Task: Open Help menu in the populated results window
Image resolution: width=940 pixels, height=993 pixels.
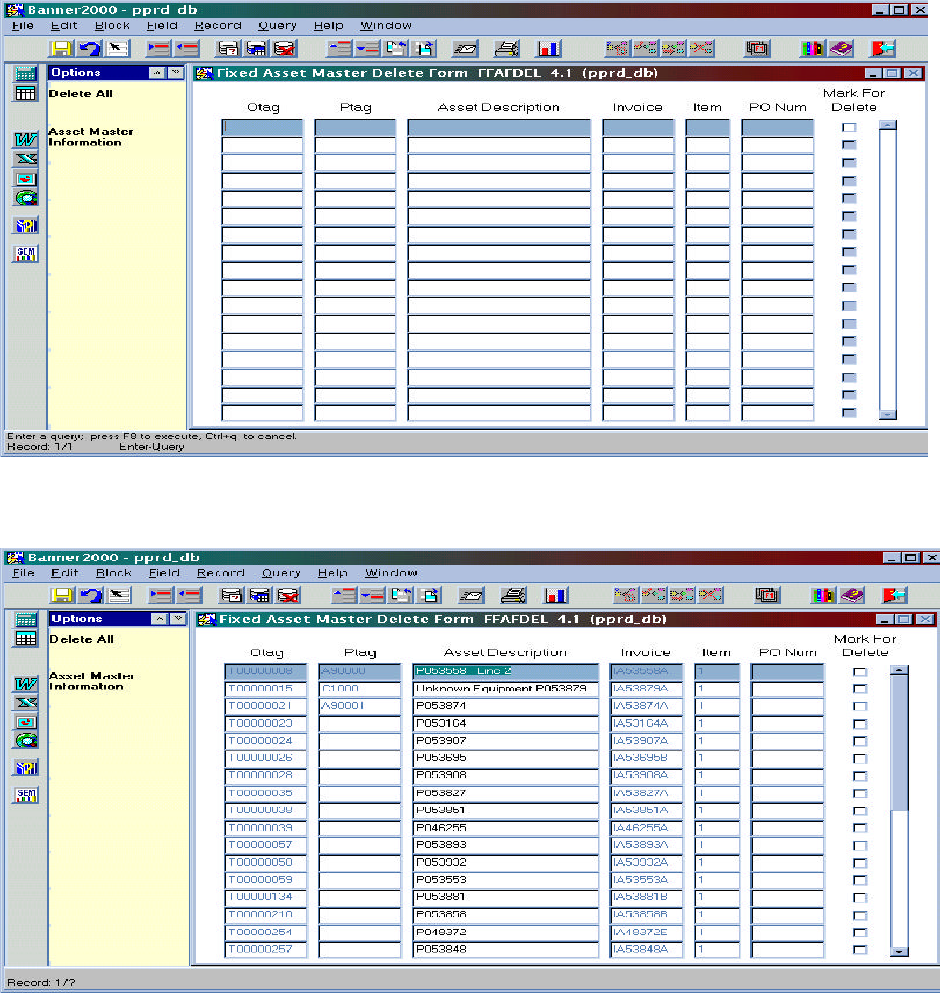Action: (333, 572)
